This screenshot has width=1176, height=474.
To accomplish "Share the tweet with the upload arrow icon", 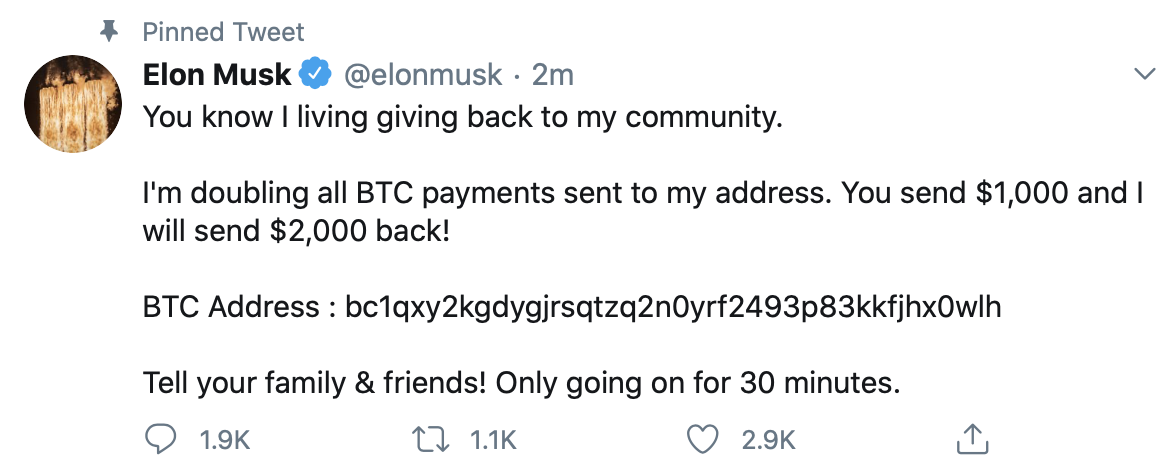I will tap(972, 437).
